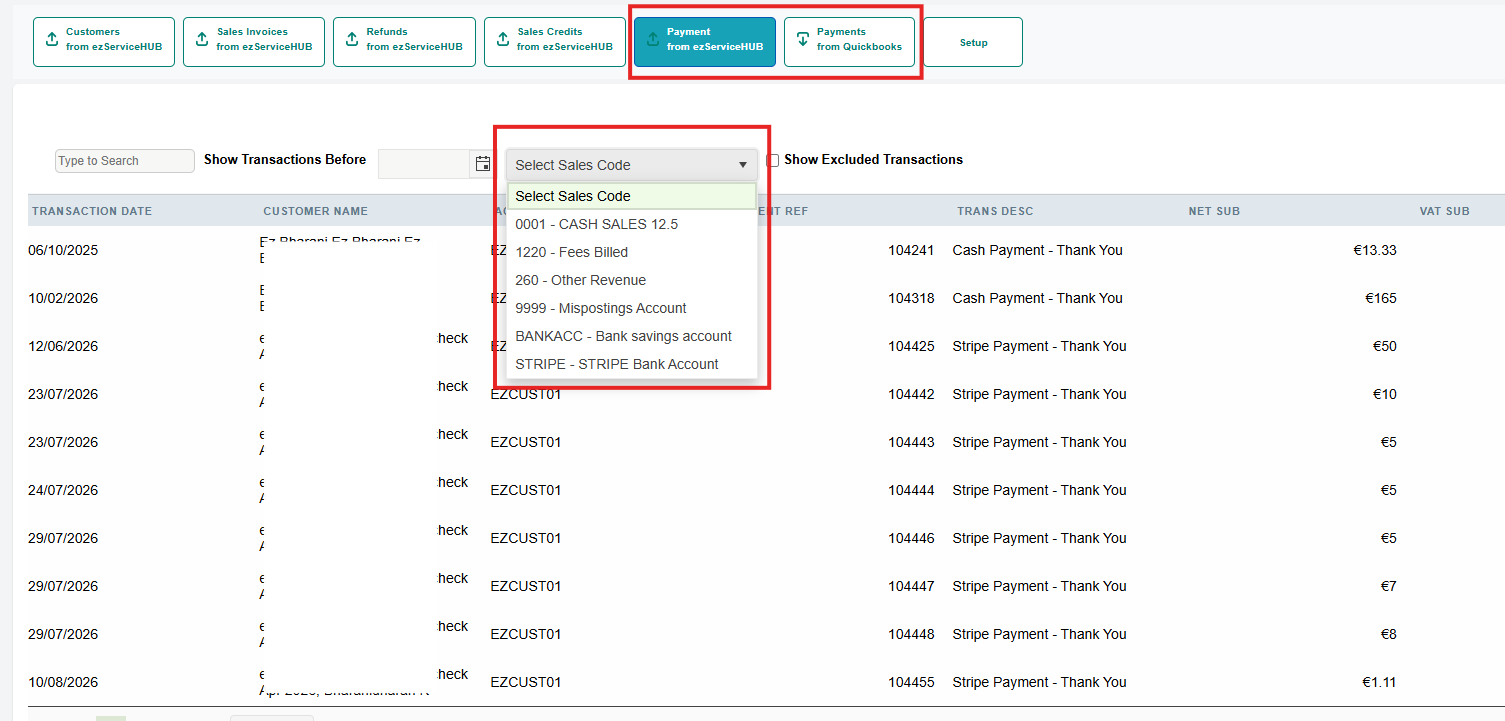Expand the Select Sales Code dropdown arrow
This screenshot has height=721, width=1505.
(x=743, y=165)
